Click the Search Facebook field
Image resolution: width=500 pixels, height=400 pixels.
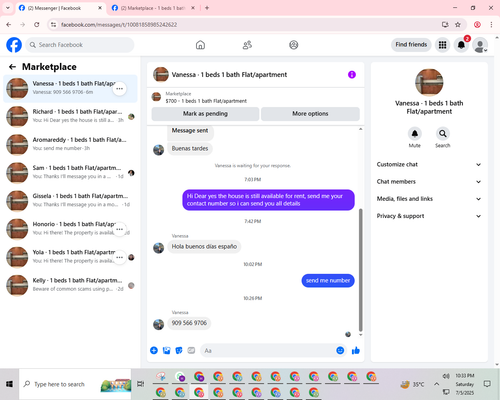[80, 45]
